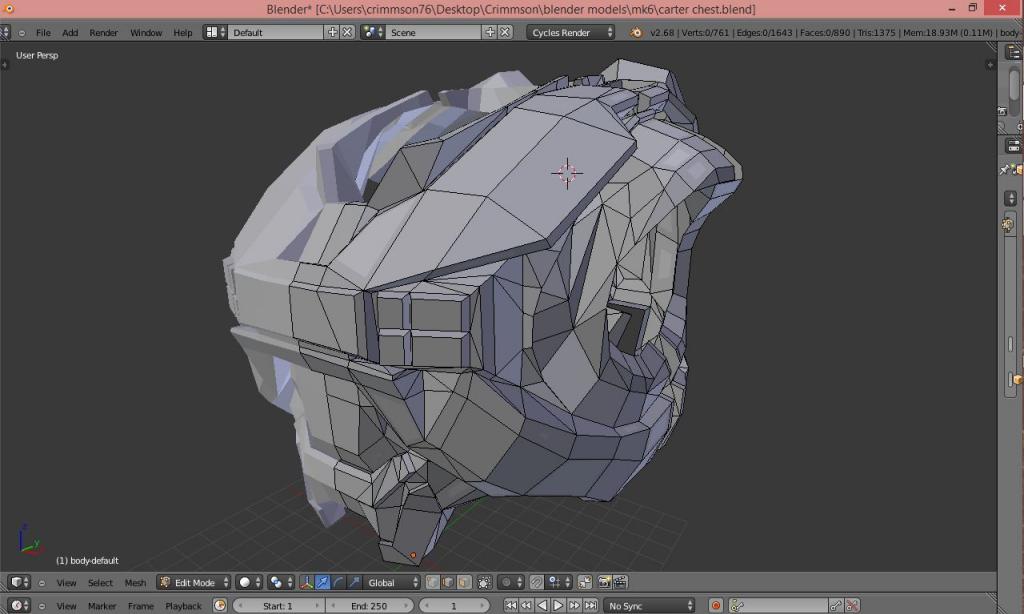Enable the scale manipulator

click(x=354, y=582)
